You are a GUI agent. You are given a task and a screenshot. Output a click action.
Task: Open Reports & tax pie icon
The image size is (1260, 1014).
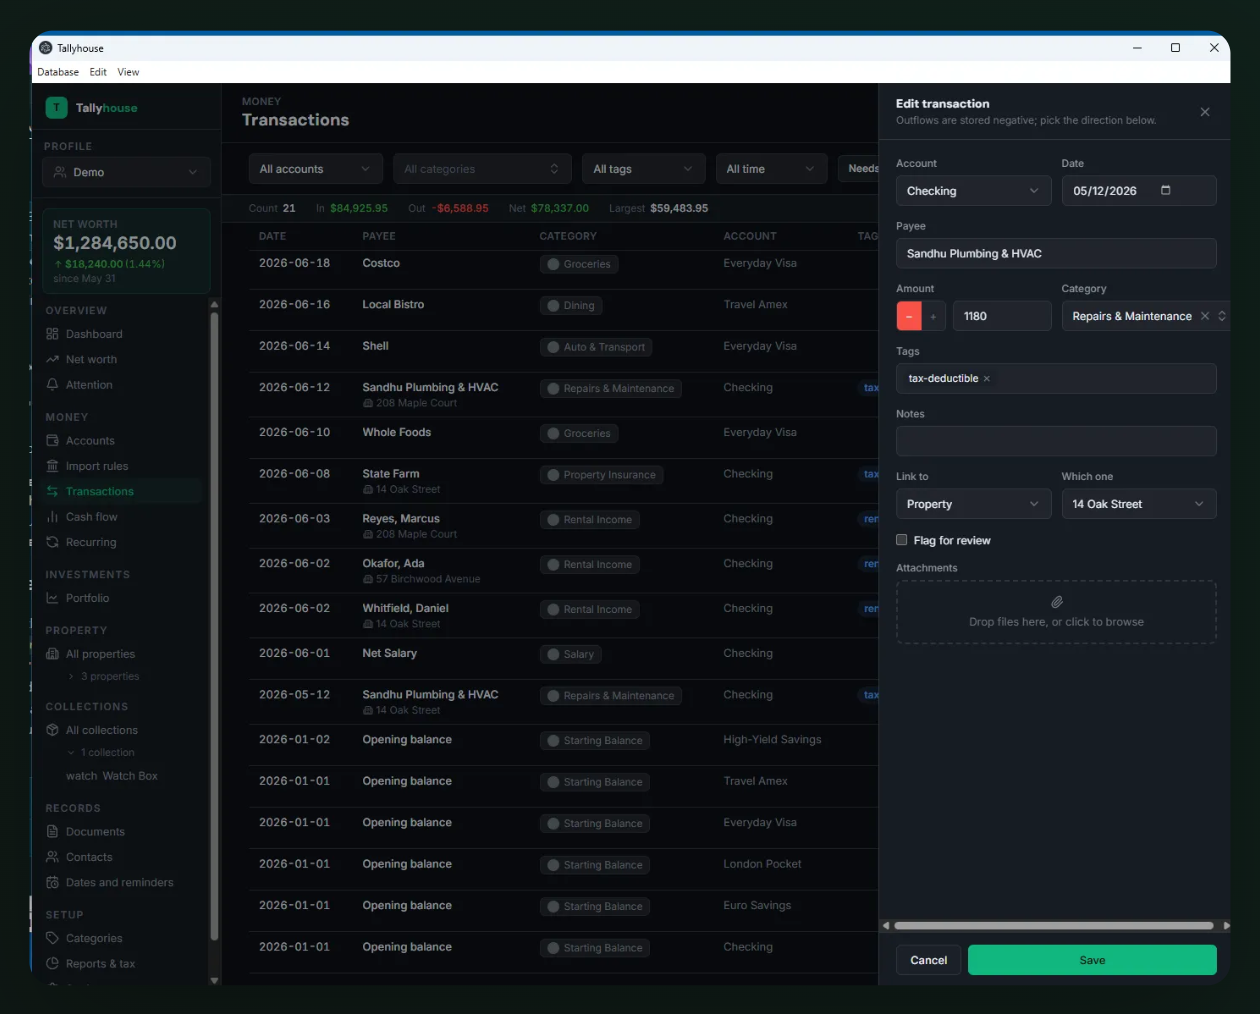click(x=52, y=963)
